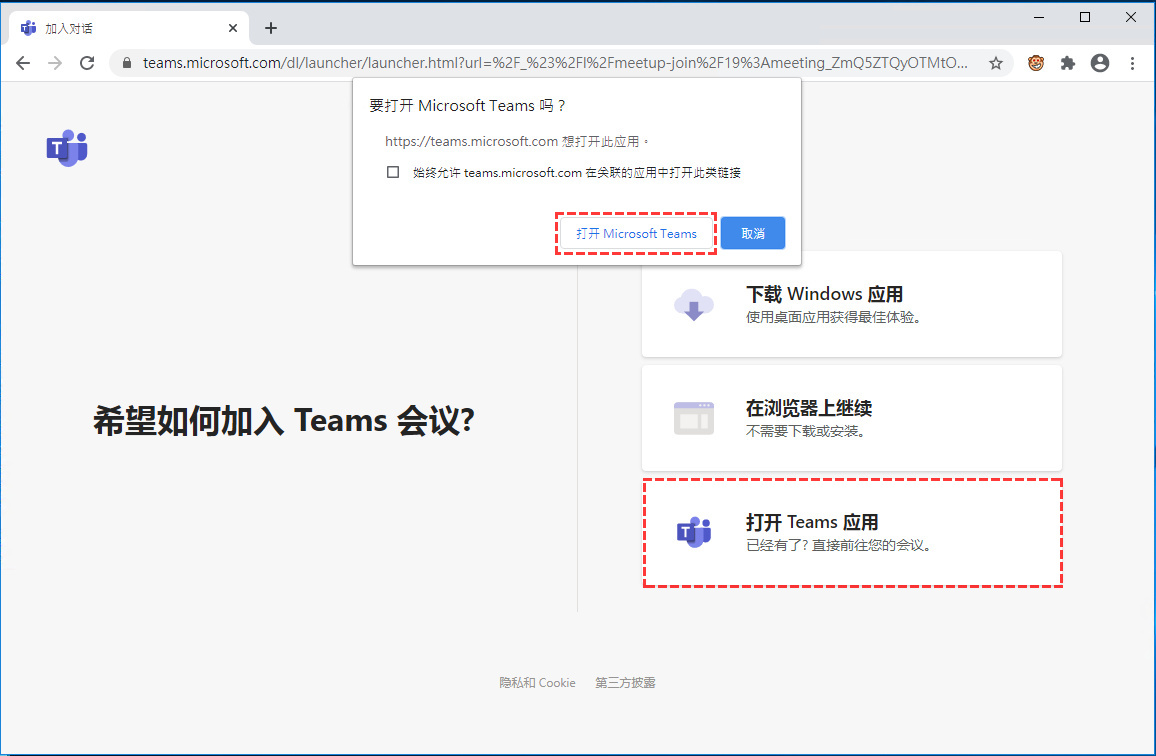Image resolution: width=1156 pixels, height=756 pixels.
Task: Click 希望如何加入 Teams 会议? heading
Action: [x=284, y=421]
